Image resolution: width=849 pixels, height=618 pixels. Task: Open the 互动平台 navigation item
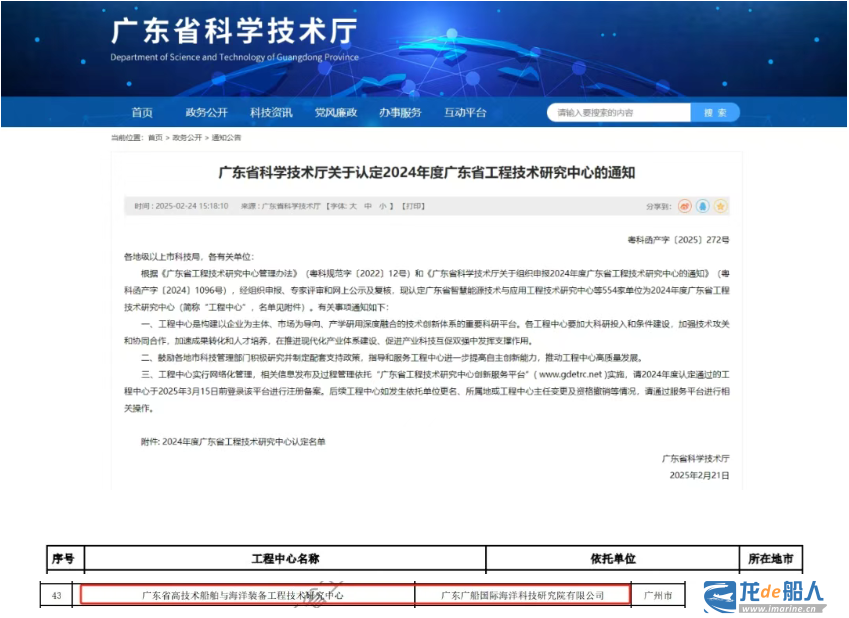point(465,113)
